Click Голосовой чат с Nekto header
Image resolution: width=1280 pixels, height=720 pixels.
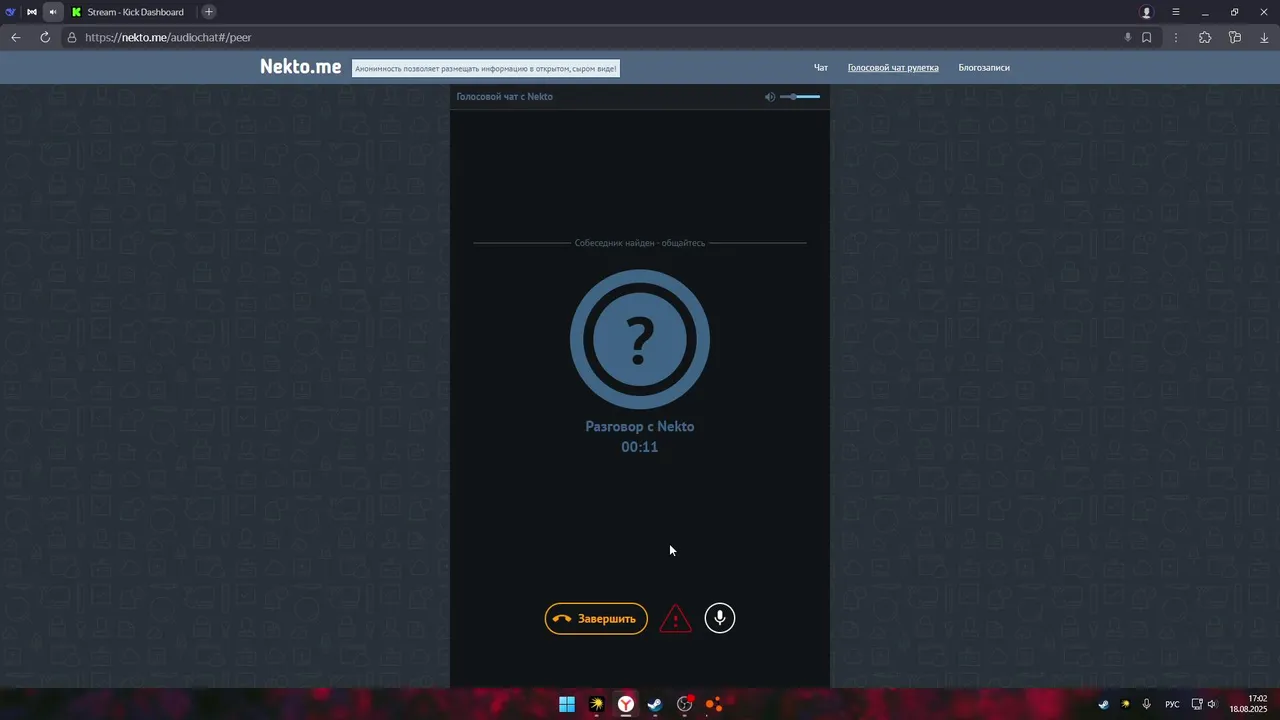click(x=504, y=97)
